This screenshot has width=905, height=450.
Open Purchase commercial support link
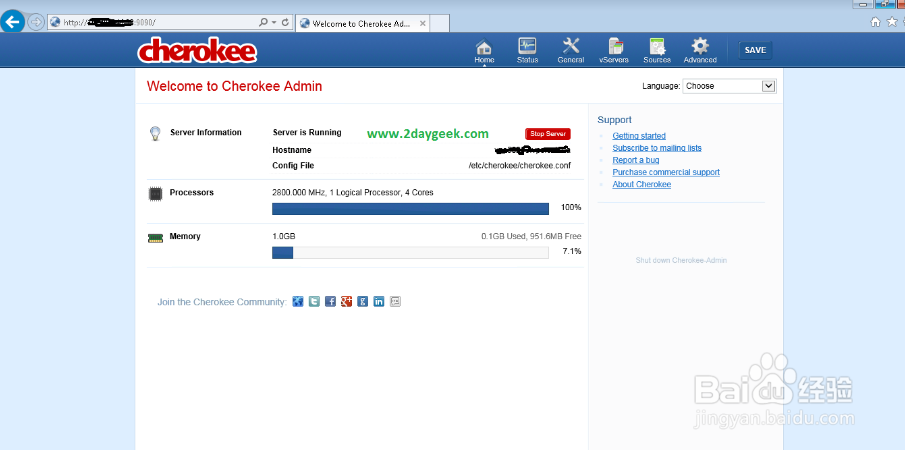click(x=666, y=172)
